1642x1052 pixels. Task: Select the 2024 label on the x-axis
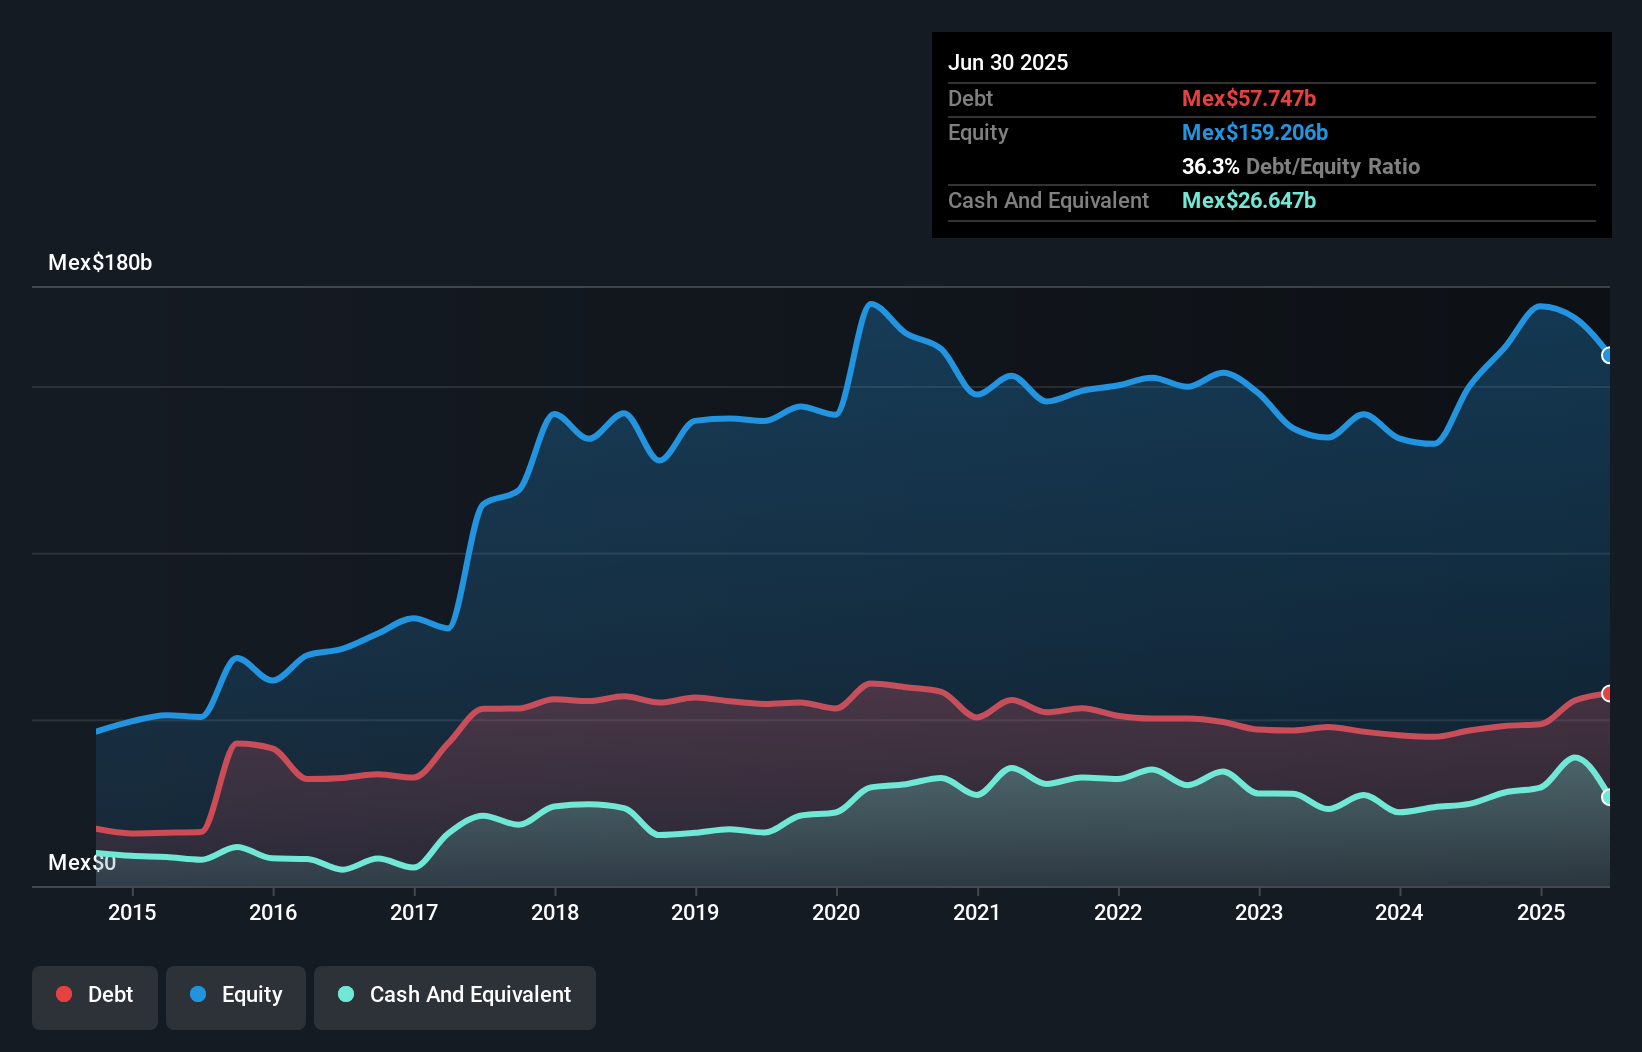[x=1399, y=912]
